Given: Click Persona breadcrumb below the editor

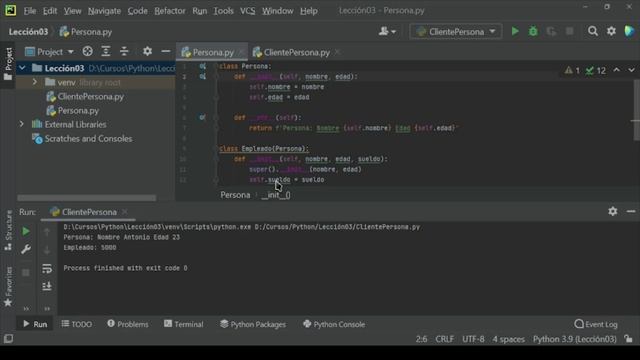Looking at the screenshot, I should pyautogui.click(x=235, y=195).
